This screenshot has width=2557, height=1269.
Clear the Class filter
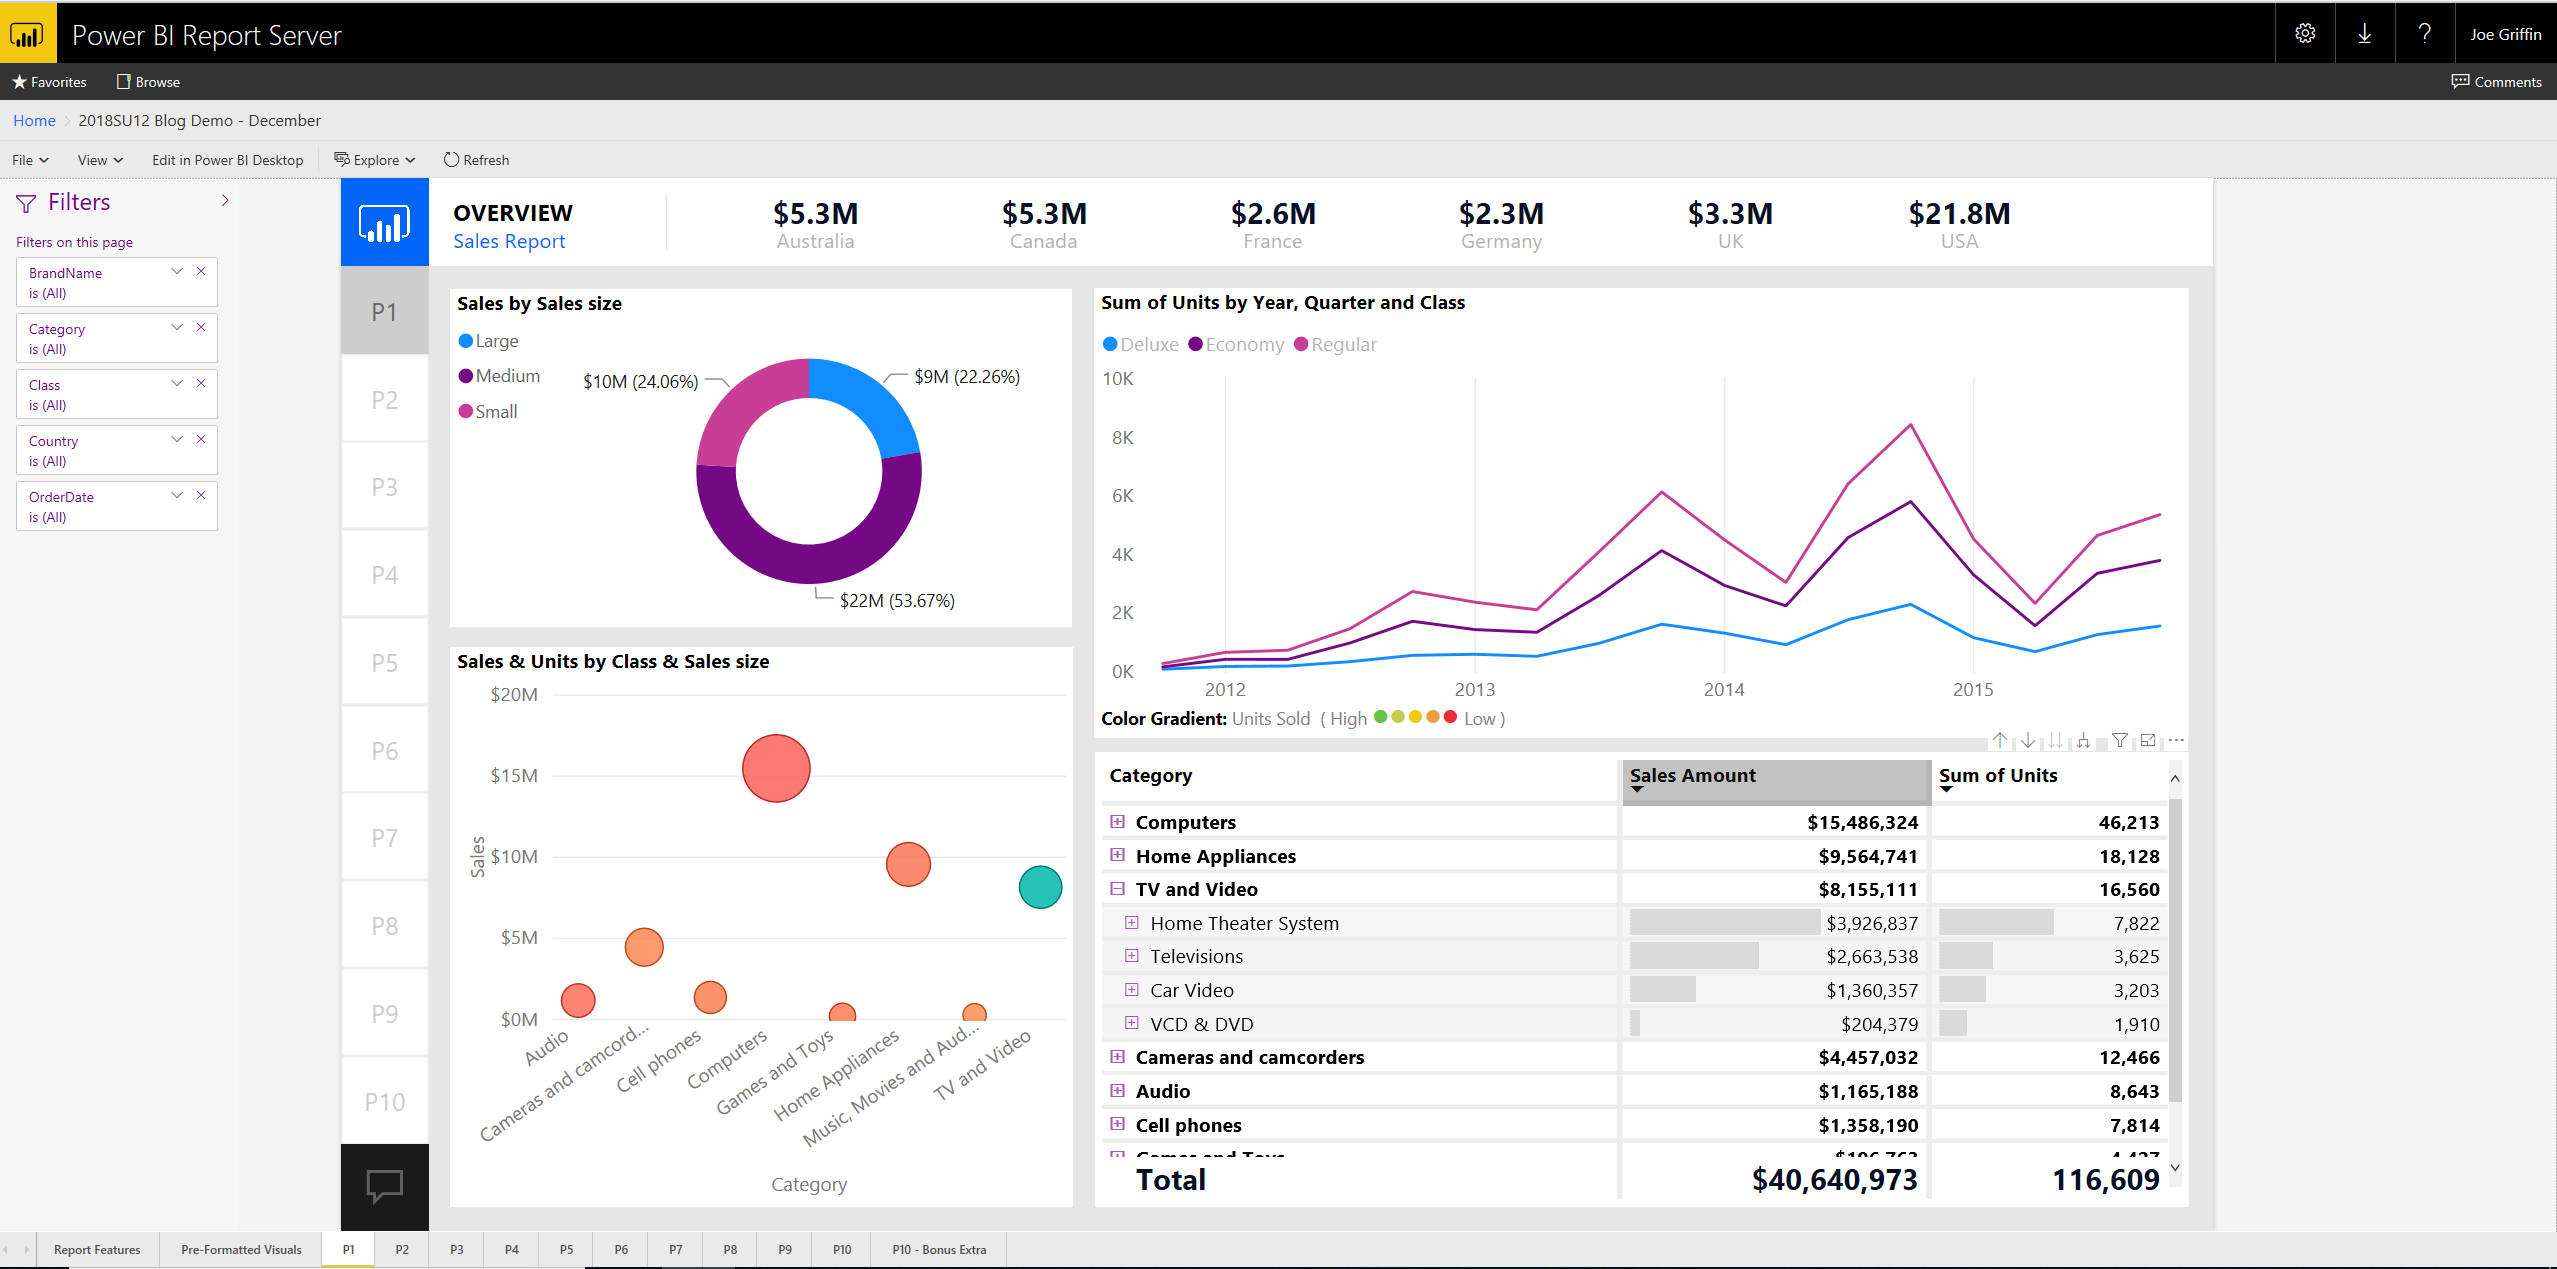[x=201, y=383]
